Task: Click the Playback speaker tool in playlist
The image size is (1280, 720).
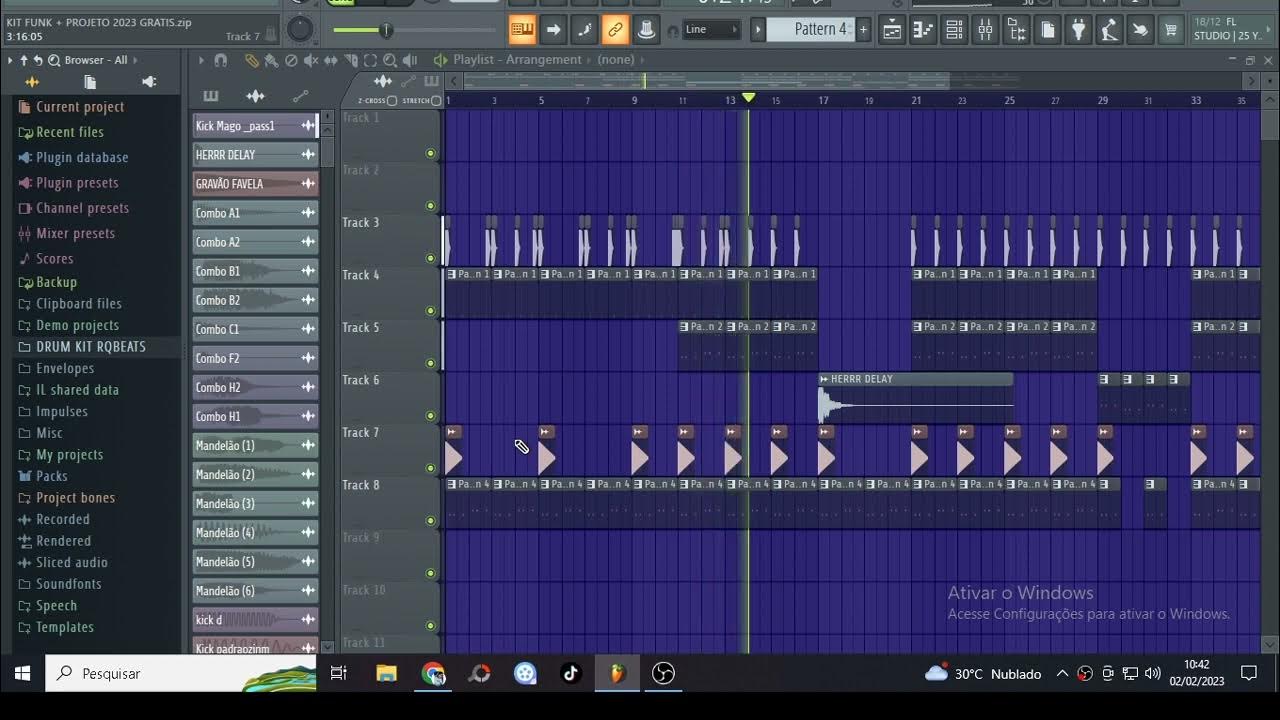Action: [x=410, y=61]
